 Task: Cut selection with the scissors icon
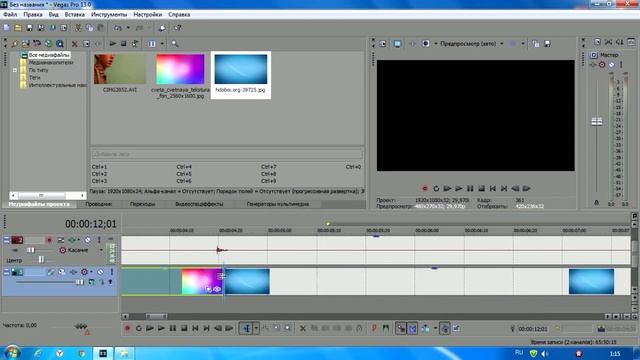[78, 28]
